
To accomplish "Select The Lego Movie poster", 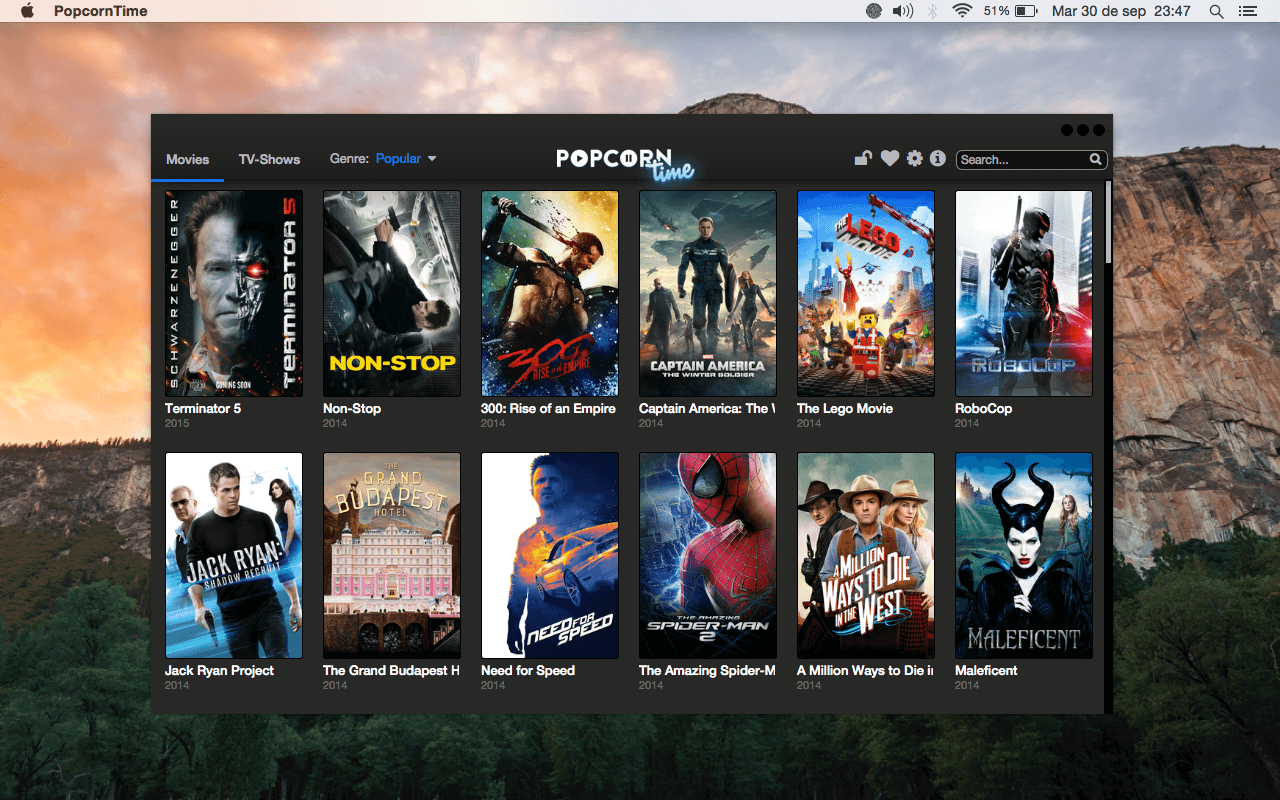I will pyautogui.click(x=865, y=293).
